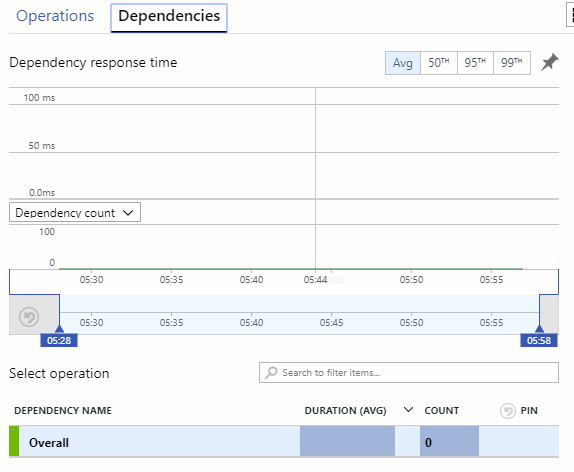
Task: Switch to the Operations tab
Action: (55, 16)
